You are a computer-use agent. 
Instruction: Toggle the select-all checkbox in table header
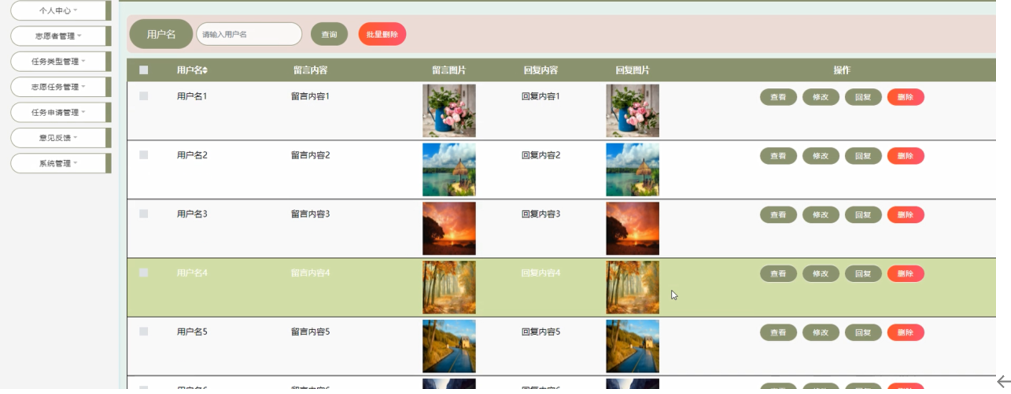pyautogui.click(x=144, y=70)
